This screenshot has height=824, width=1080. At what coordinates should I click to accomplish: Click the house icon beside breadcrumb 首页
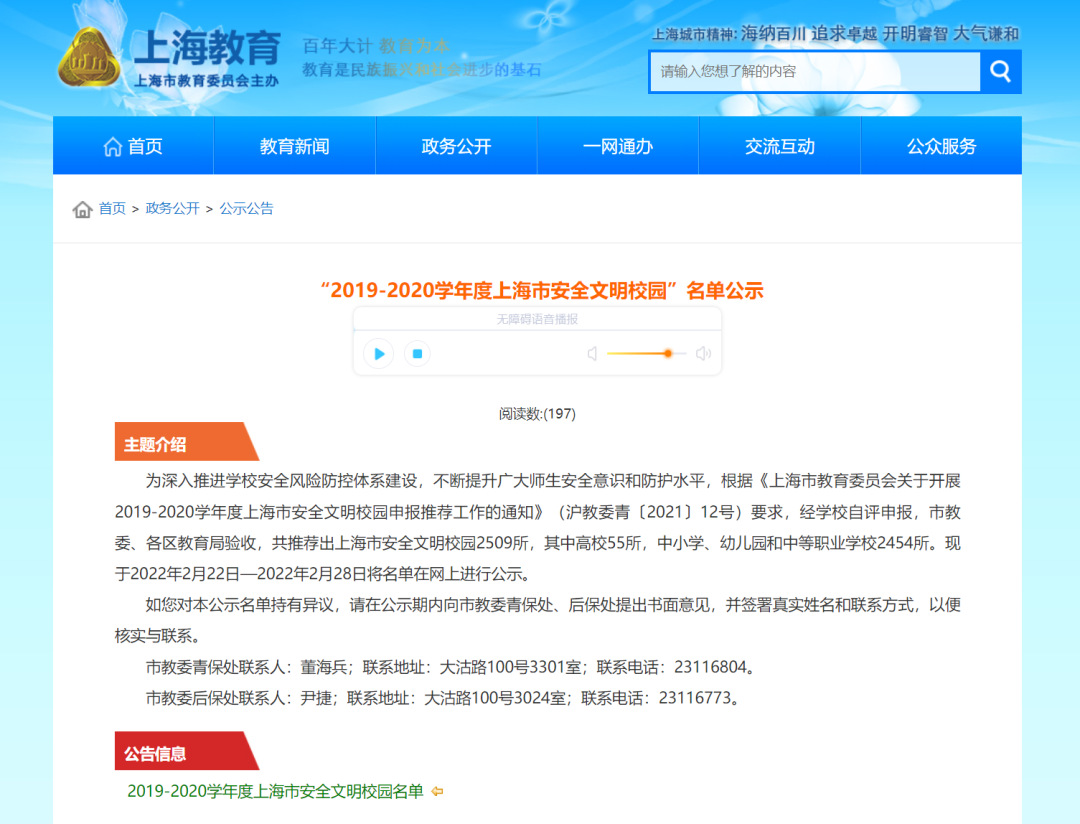pos(82,209)
